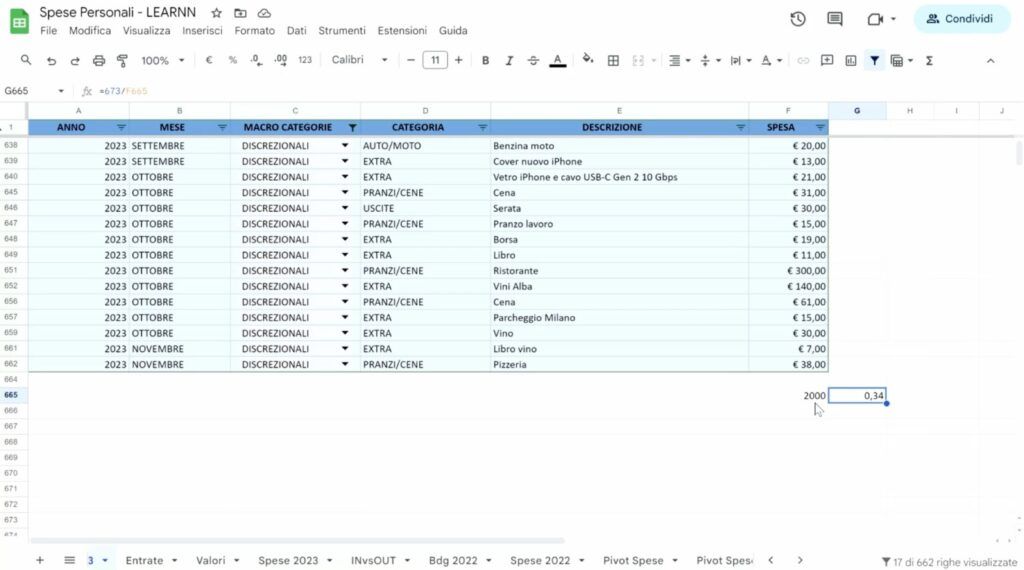Open the Guida menu
This screenshot has width=1024, height=570.
click(x=453, y=31)
